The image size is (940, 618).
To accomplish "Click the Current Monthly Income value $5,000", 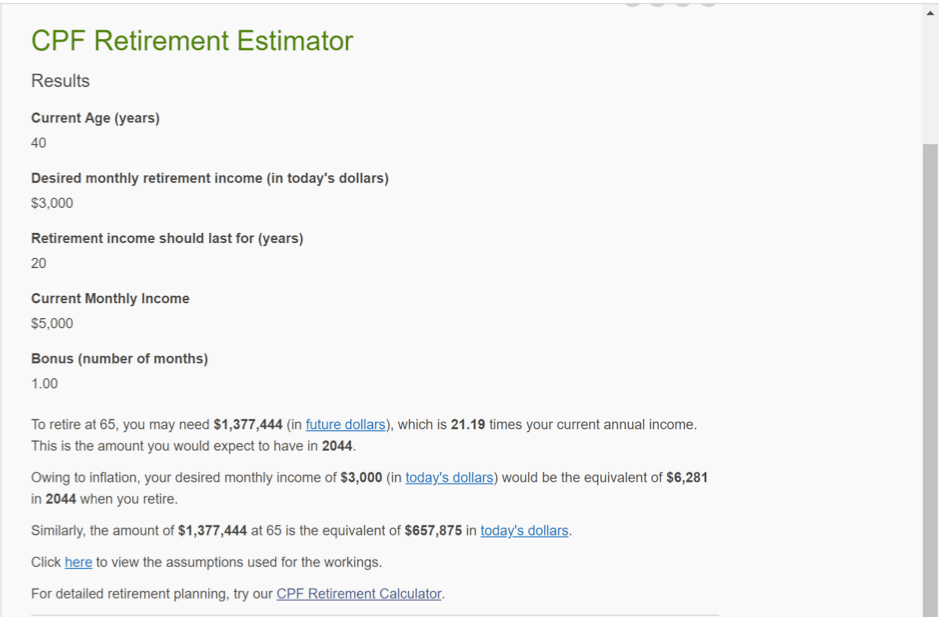I will pyautogui.click(x=52, y=324).
